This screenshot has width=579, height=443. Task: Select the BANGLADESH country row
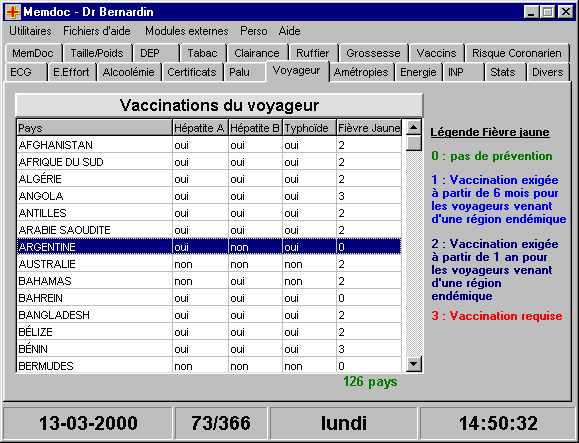pos(209,315)
